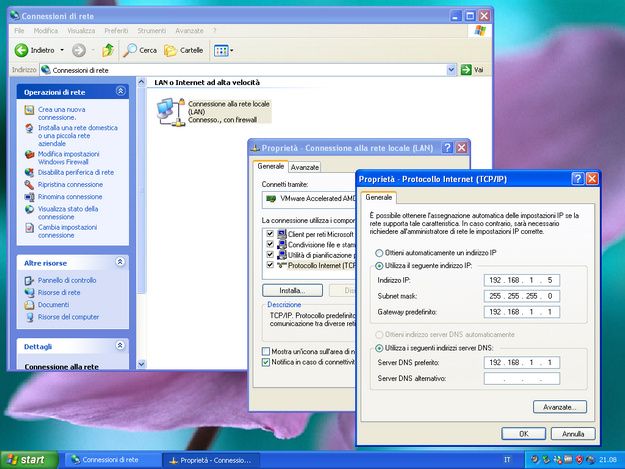Open Pannello di controllo icon
The width and height of the screenshot is (625, 469).
pos(29,281)
